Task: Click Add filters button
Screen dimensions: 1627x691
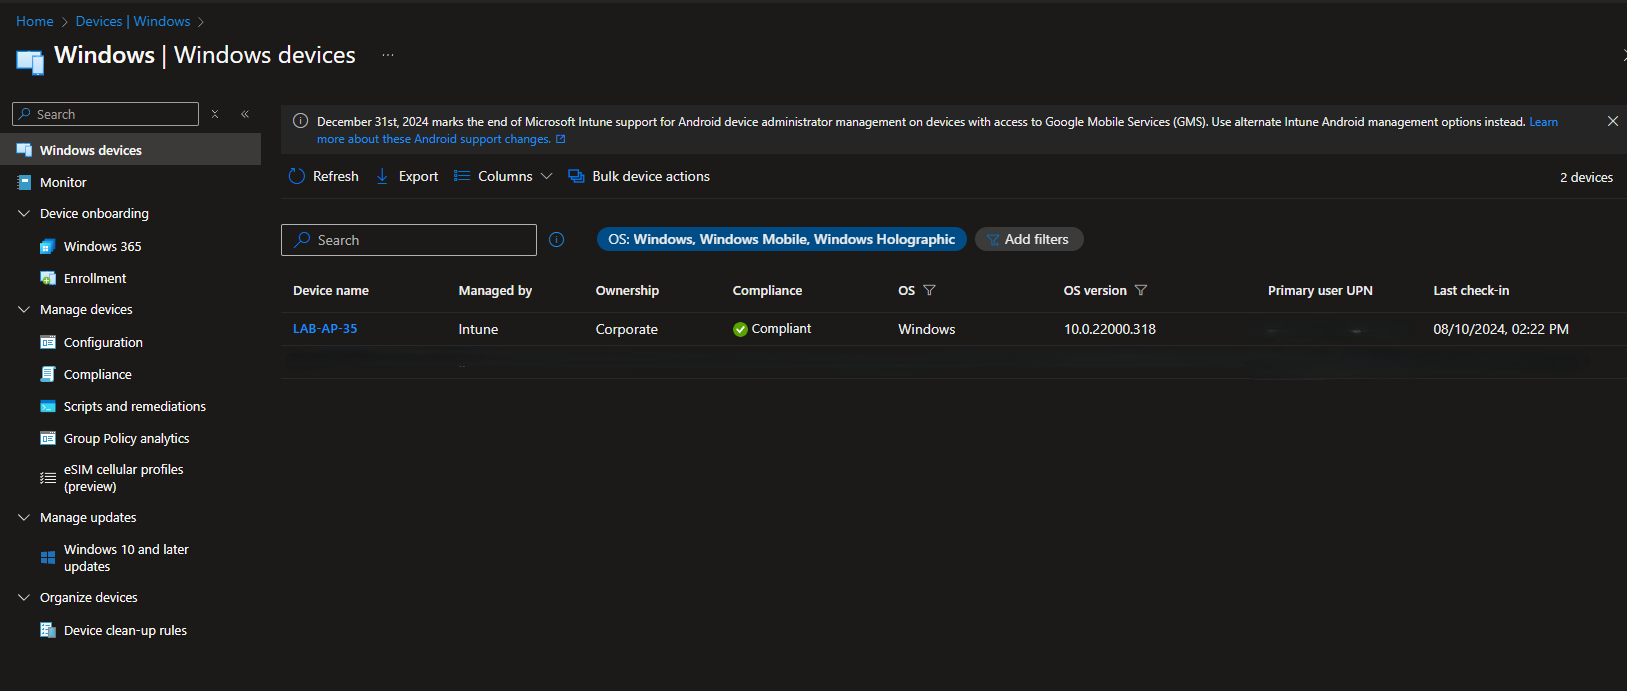Action: click(x=1029, y=239)
